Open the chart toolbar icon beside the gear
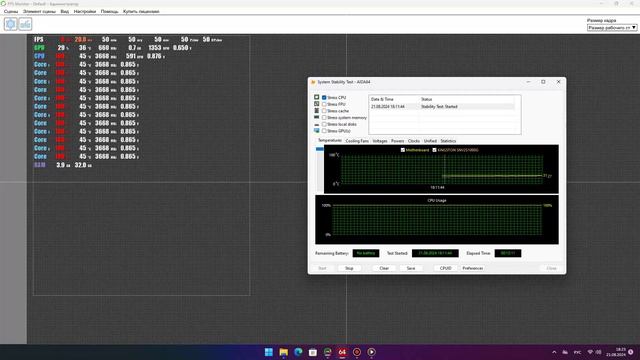This screenshot has width=640, height=360. [25, 24]
